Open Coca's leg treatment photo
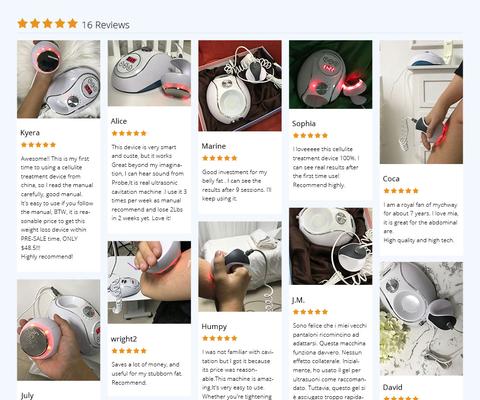The width and height of the screenshot is (480, 400). (x=421, y=102)
